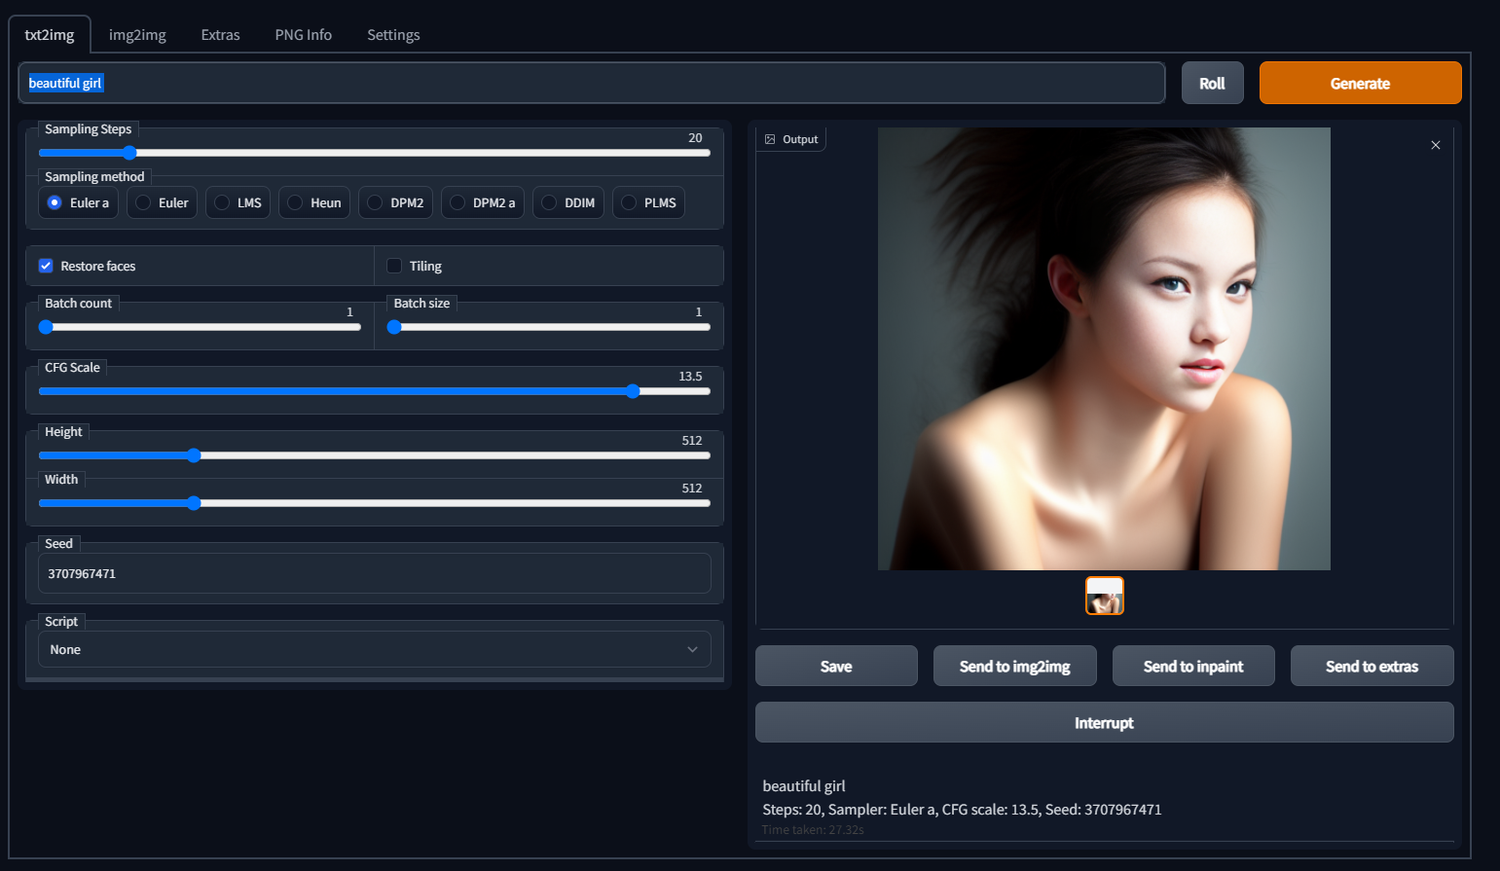
Task: Click the beautiful girl caption under Interrupt
Action: tap(804, 786)
